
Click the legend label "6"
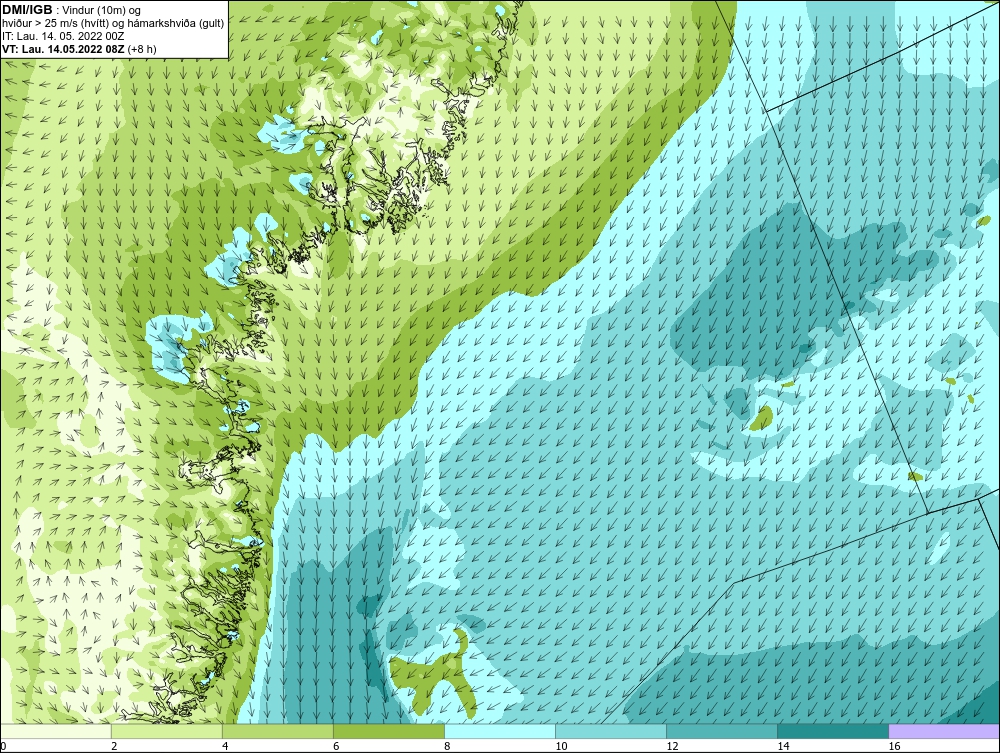coord(336,746)
